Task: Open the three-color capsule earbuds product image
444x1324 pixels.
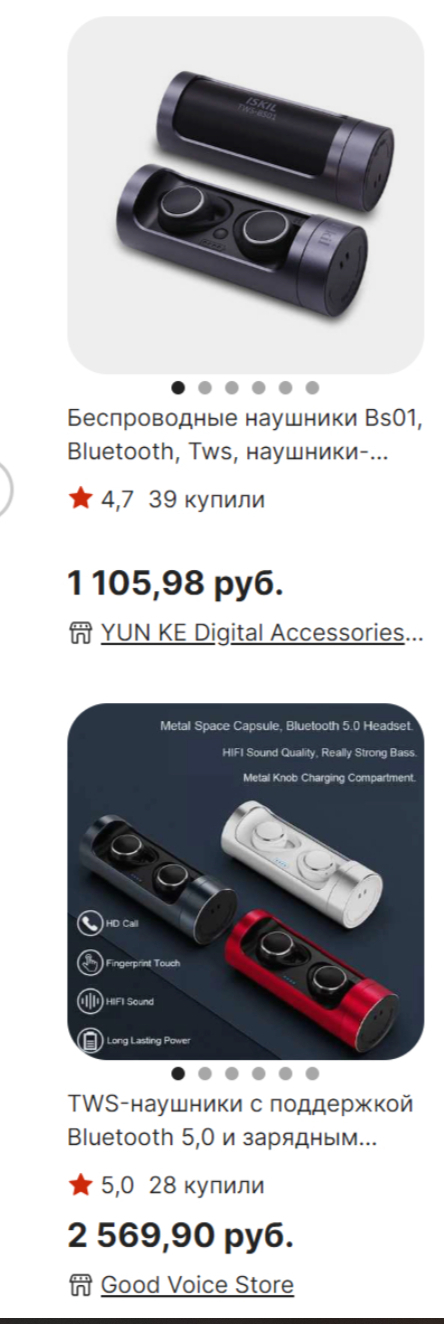Action: [x=245, y=881]
